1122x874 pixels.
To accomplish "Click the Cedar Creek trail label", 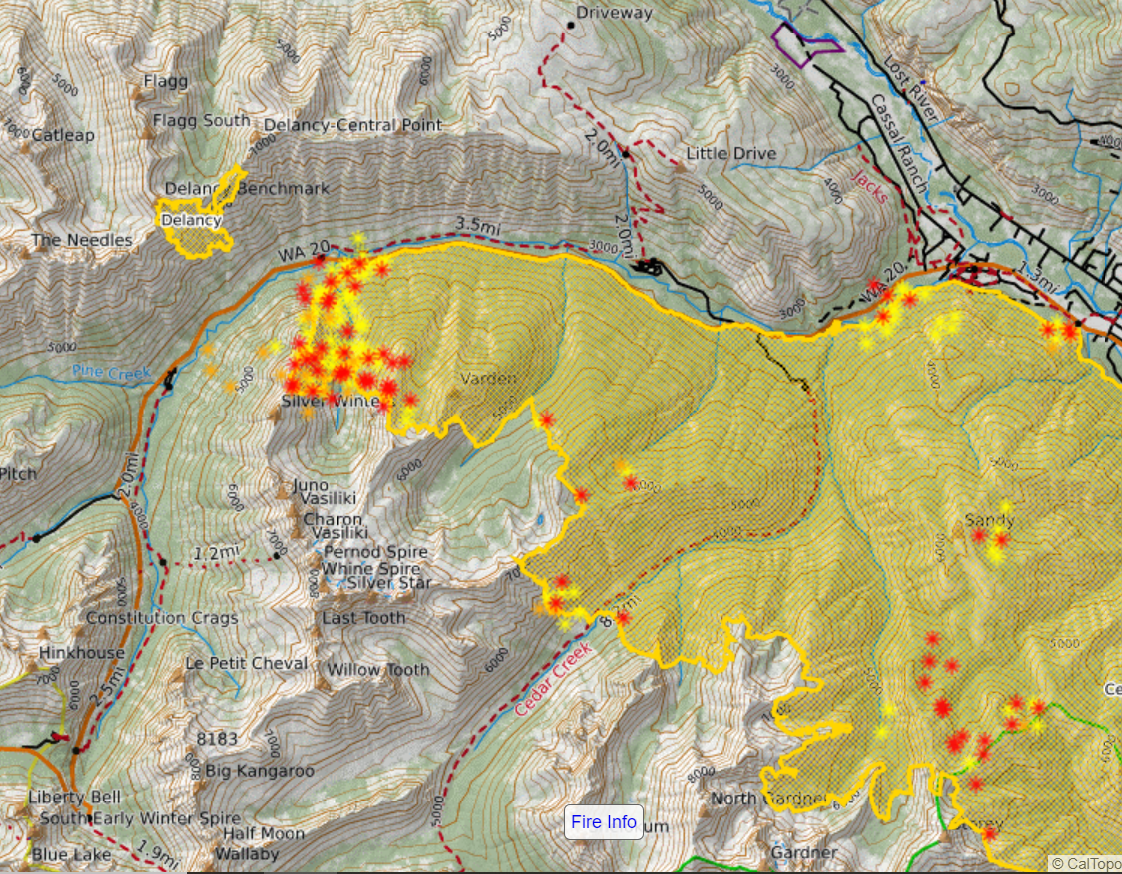I will (555, 677).
